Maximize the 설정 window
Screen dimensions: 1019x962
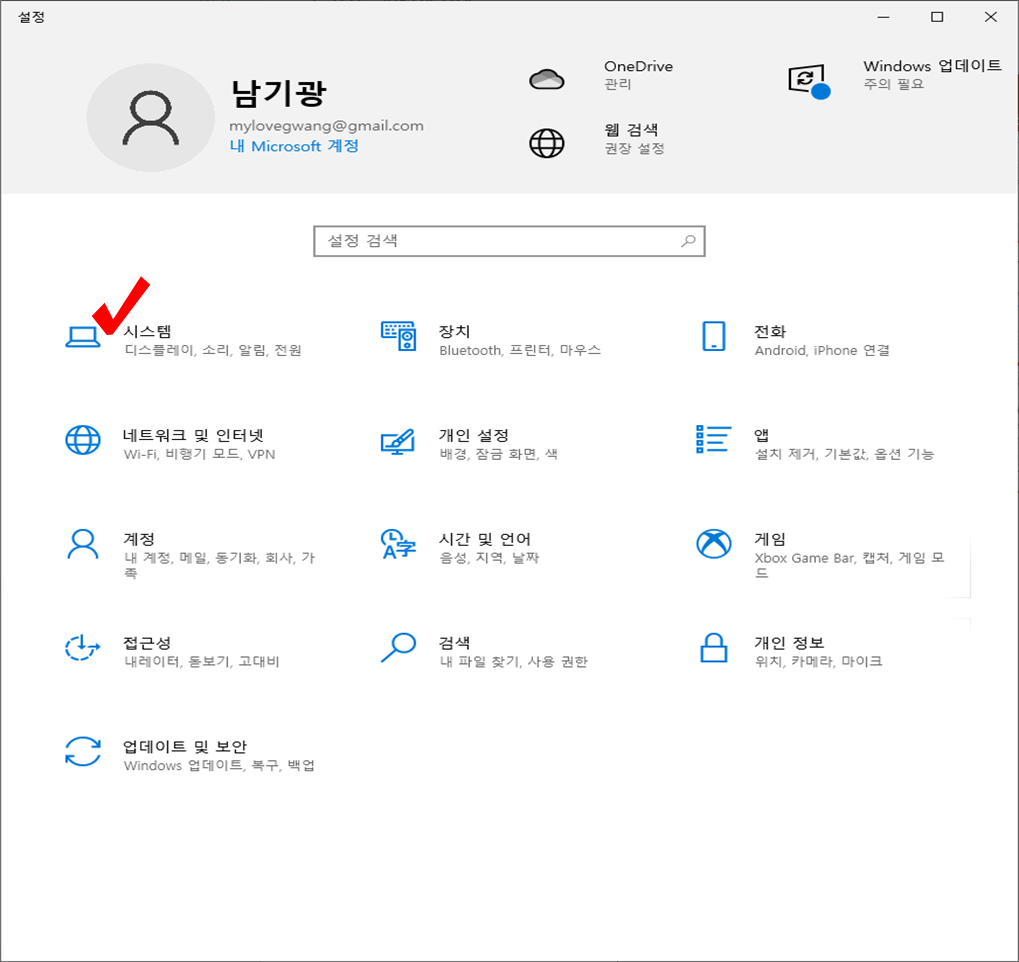[x=937, y=17]
